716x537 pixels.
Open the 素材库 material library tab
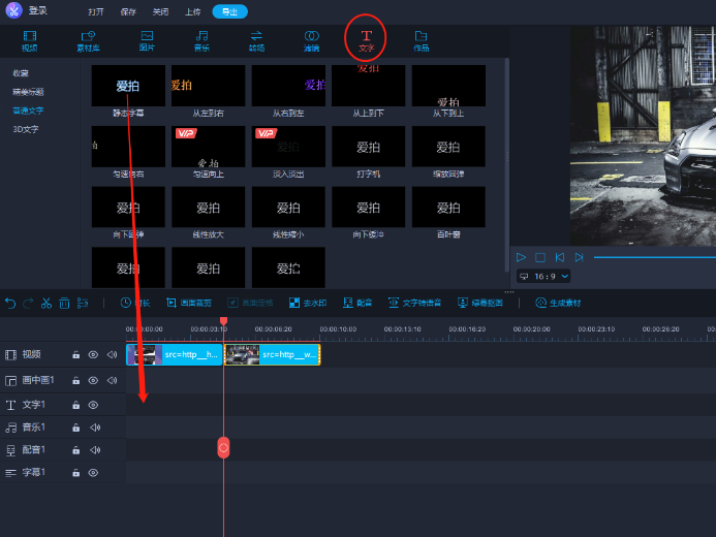pos(88,41)
